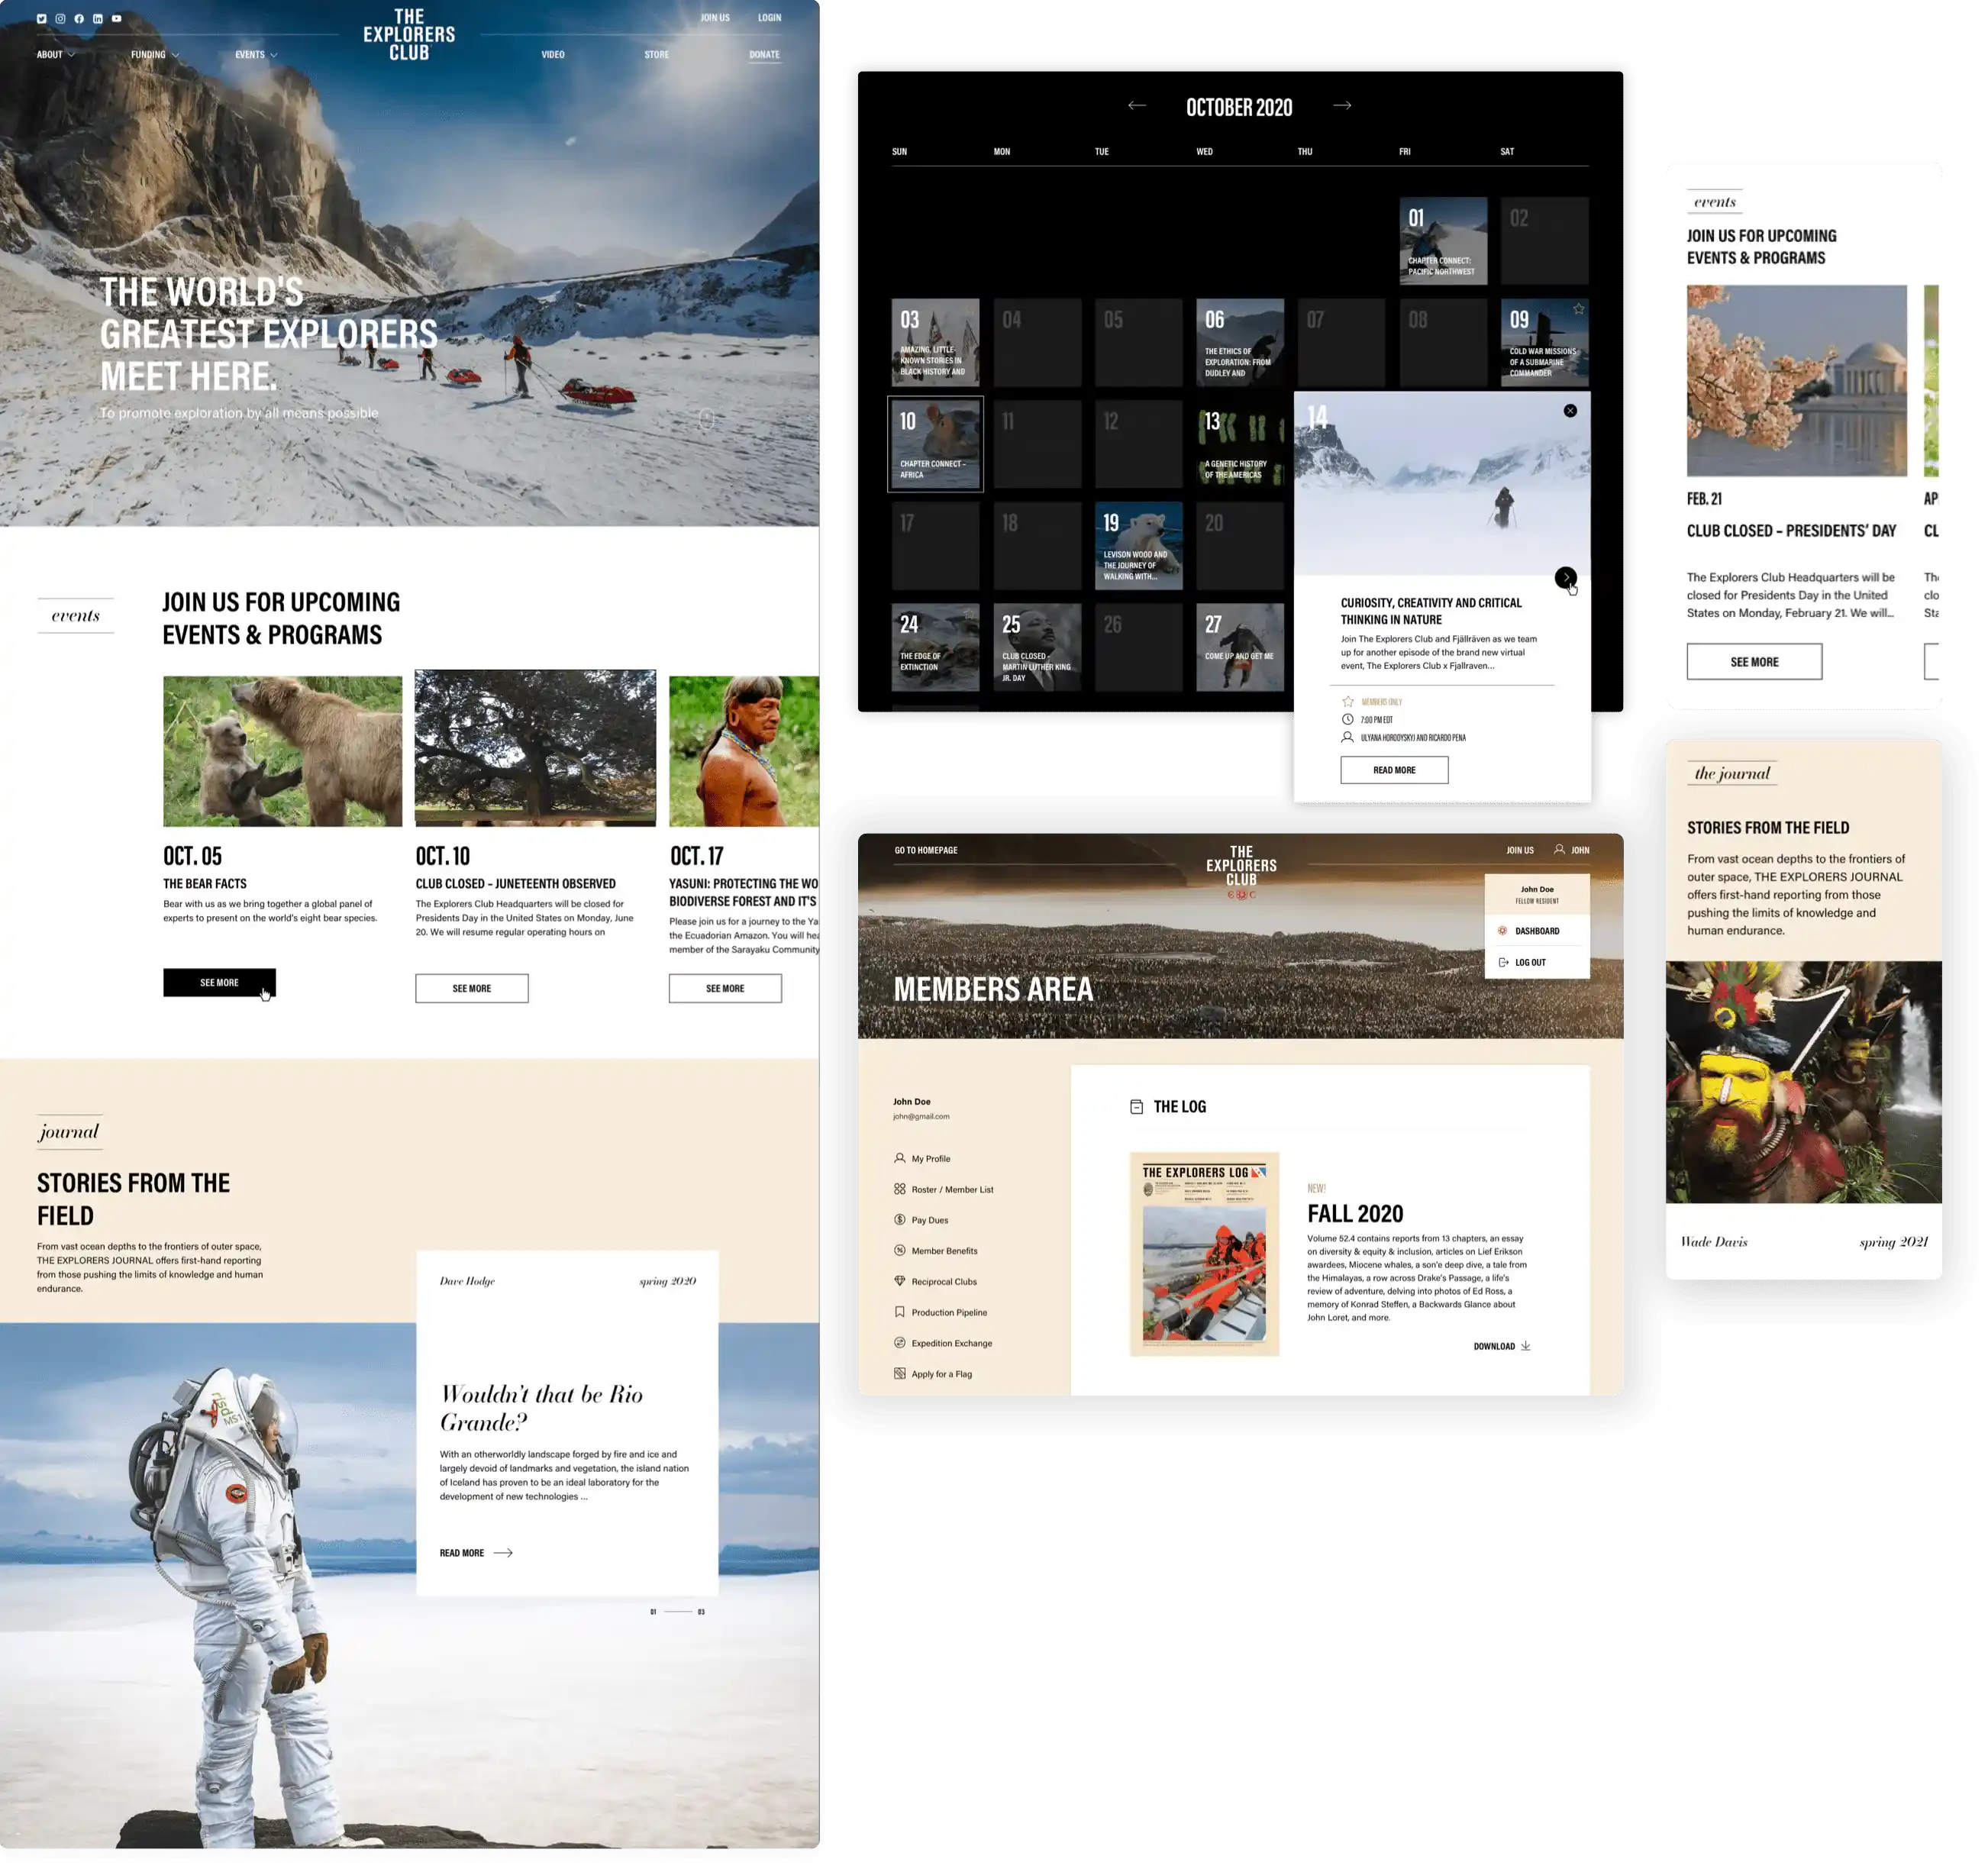Open the Instagram social icon

click(x=60, y=19)
